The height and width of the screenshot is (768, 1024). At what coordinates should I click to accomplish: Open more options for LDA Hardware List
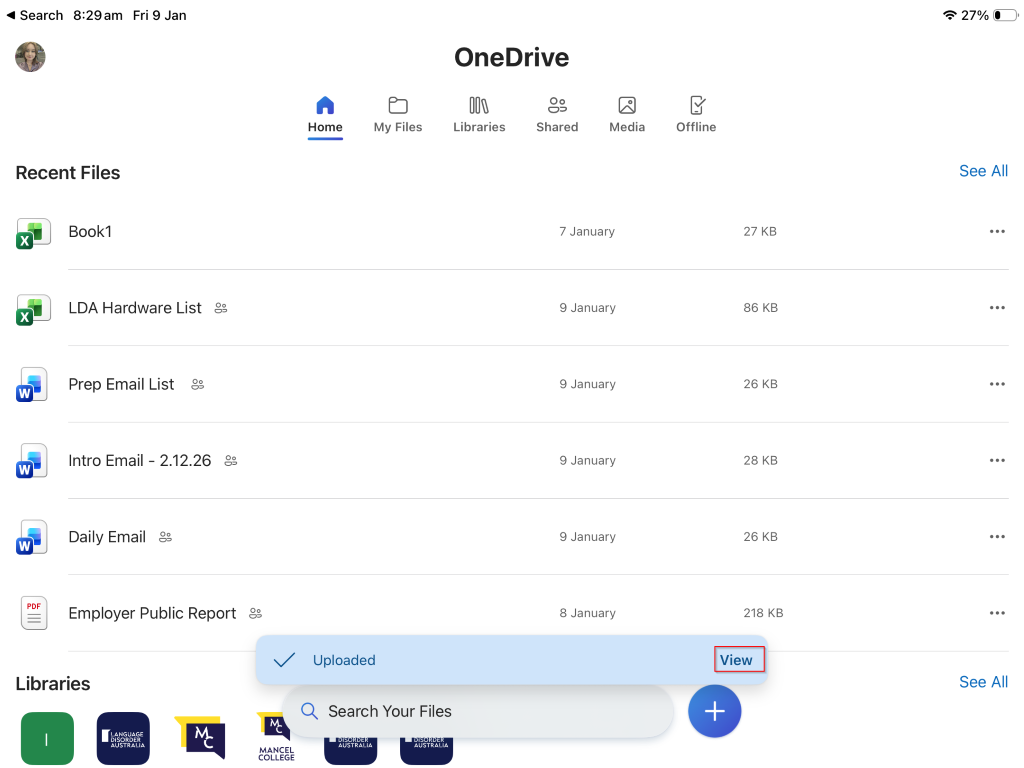[997, 308]
